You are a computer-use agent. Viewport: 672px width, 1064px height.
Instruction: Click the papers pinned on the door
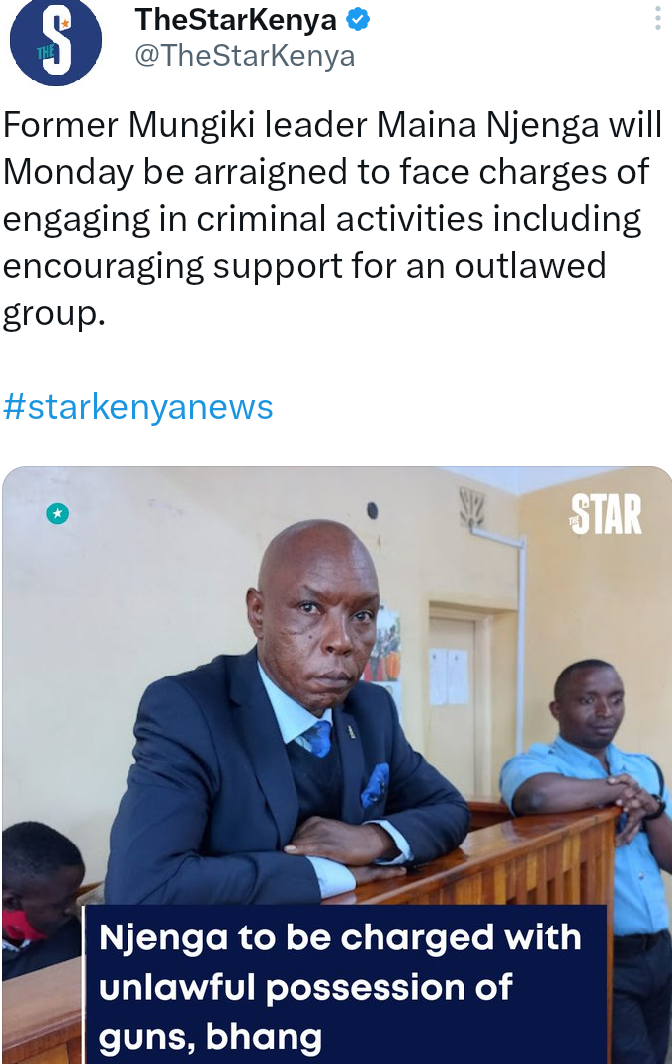click(x=449, y=675)
